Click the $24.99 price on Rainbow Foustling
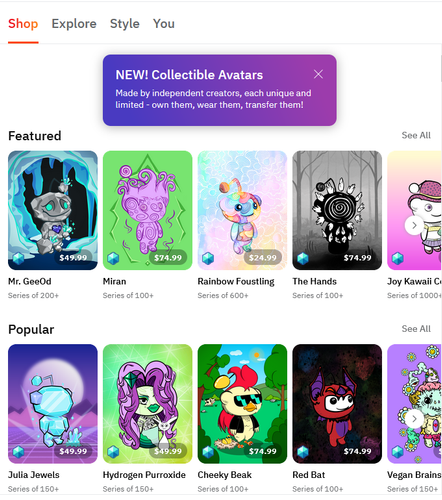442x500 pixels. pyautogui.click(x=263, y=258)
